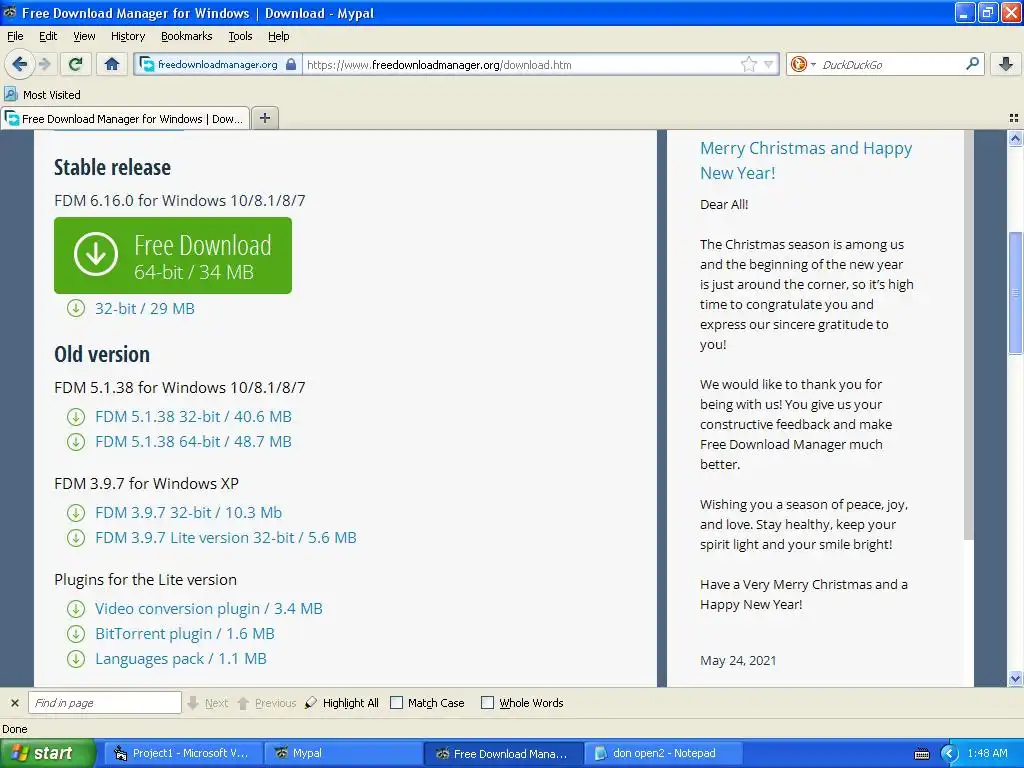Open the tab groups grid icon
Image resolution: width=1024 pixels, height=768 pixels.
[1014, 118]
